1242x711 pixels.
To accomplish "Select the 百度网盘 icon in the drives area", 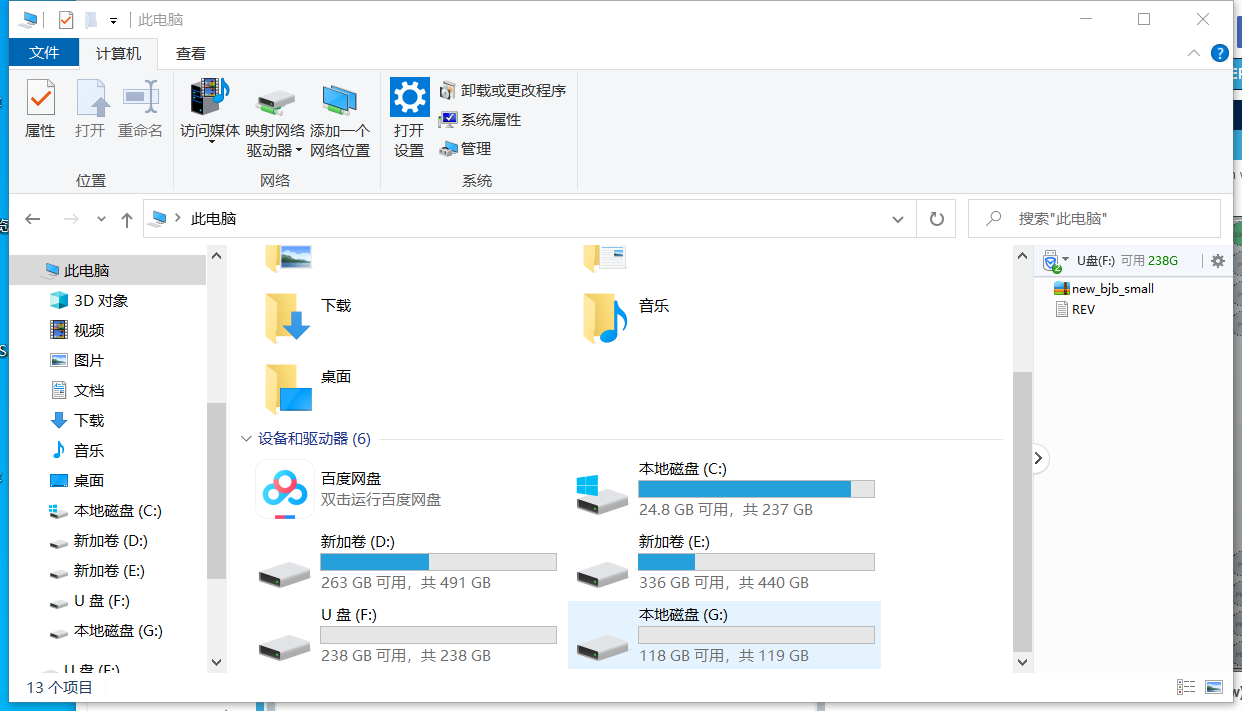I will [284, 489].
